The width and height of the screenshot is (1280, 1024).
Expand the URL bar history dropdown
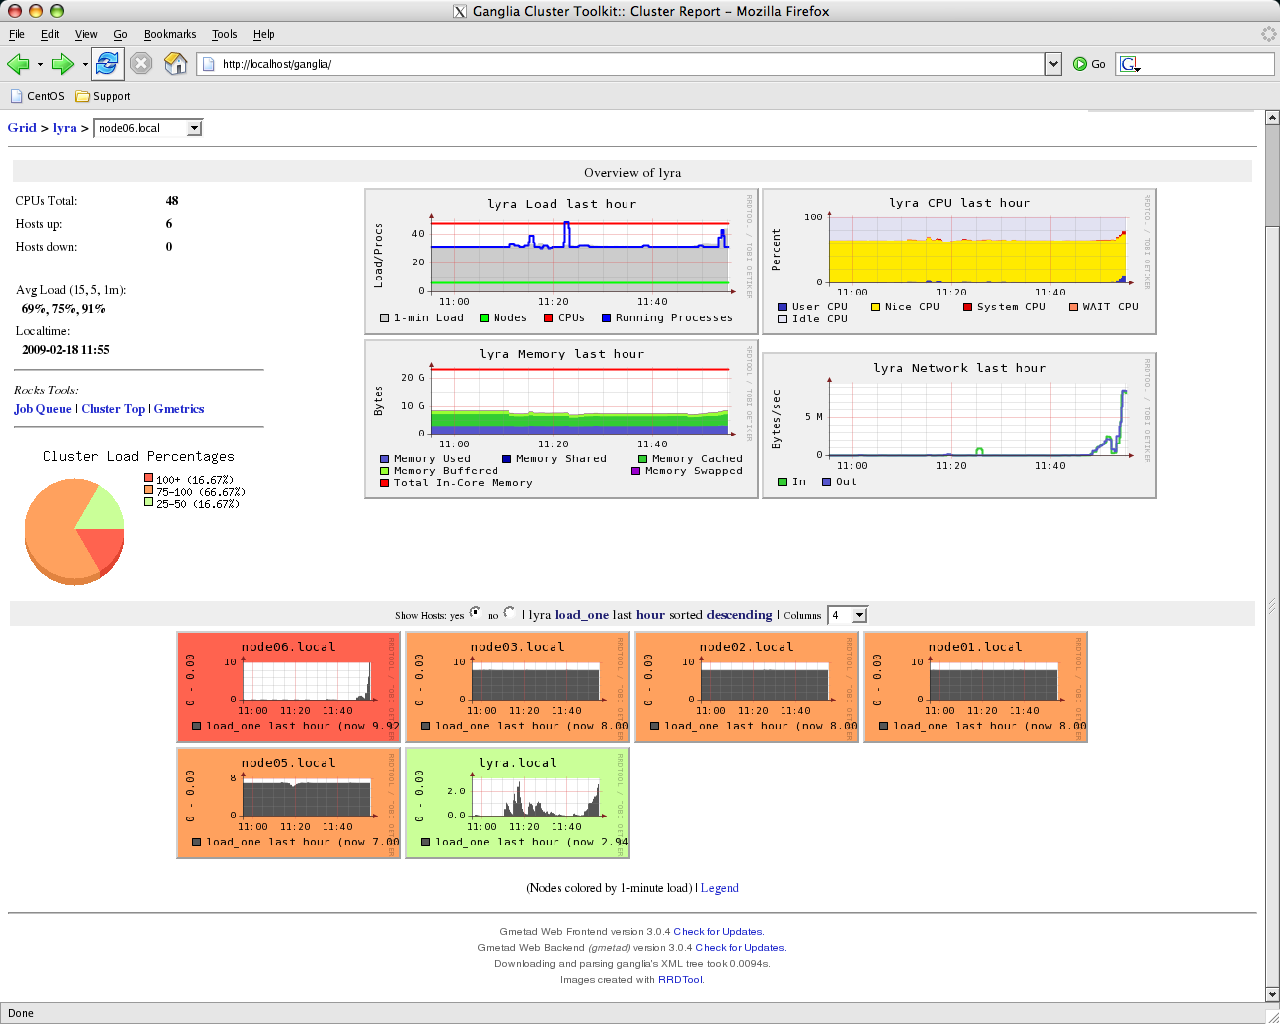(1052, 64)
